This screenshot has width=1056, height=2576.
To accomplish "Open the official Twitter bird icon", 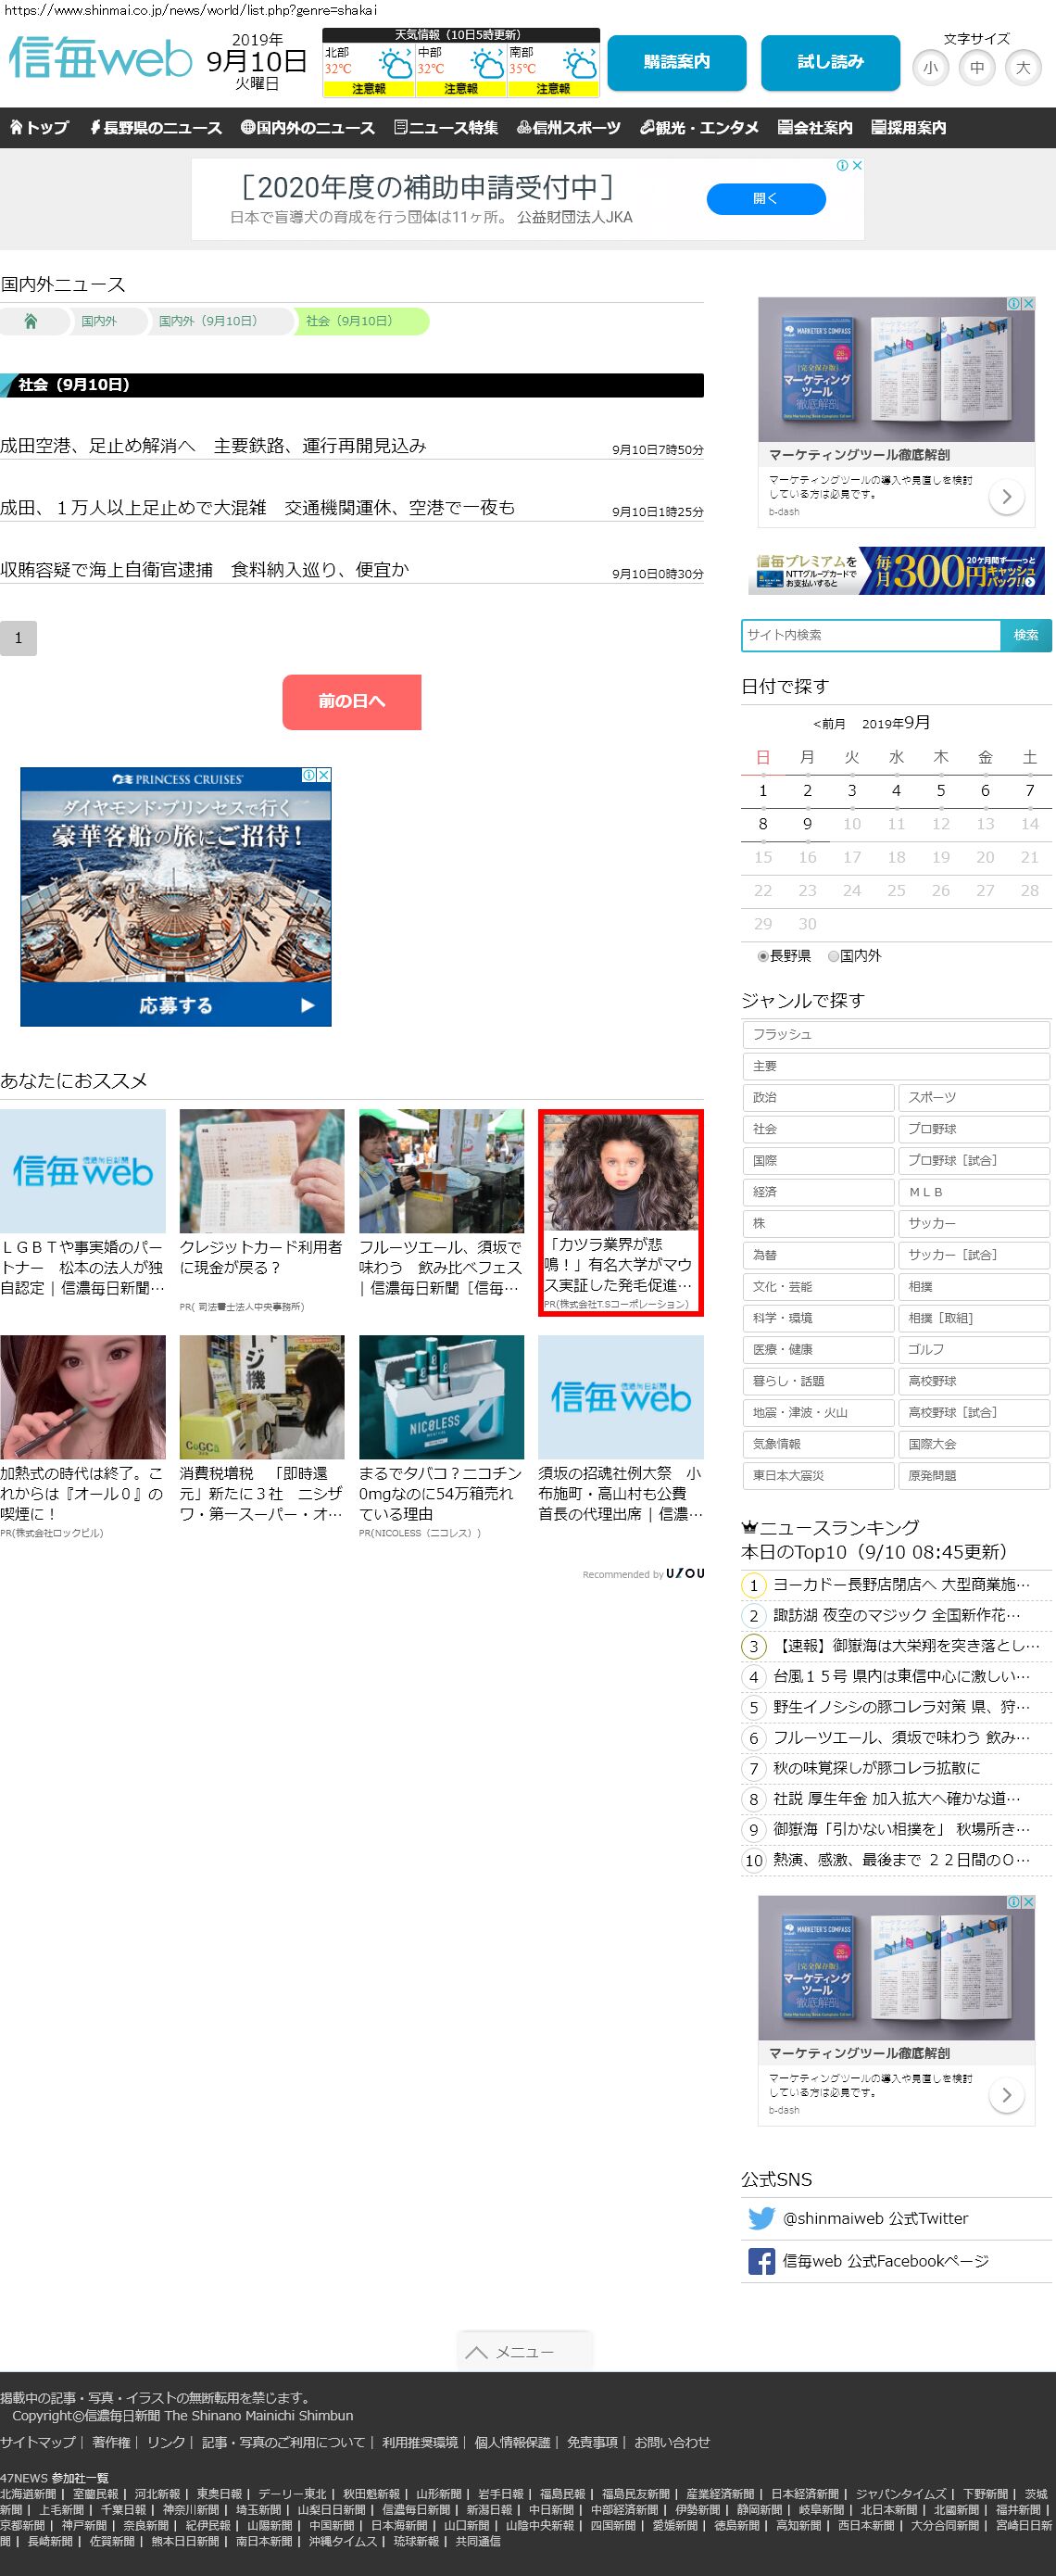I will (761, 2218).
